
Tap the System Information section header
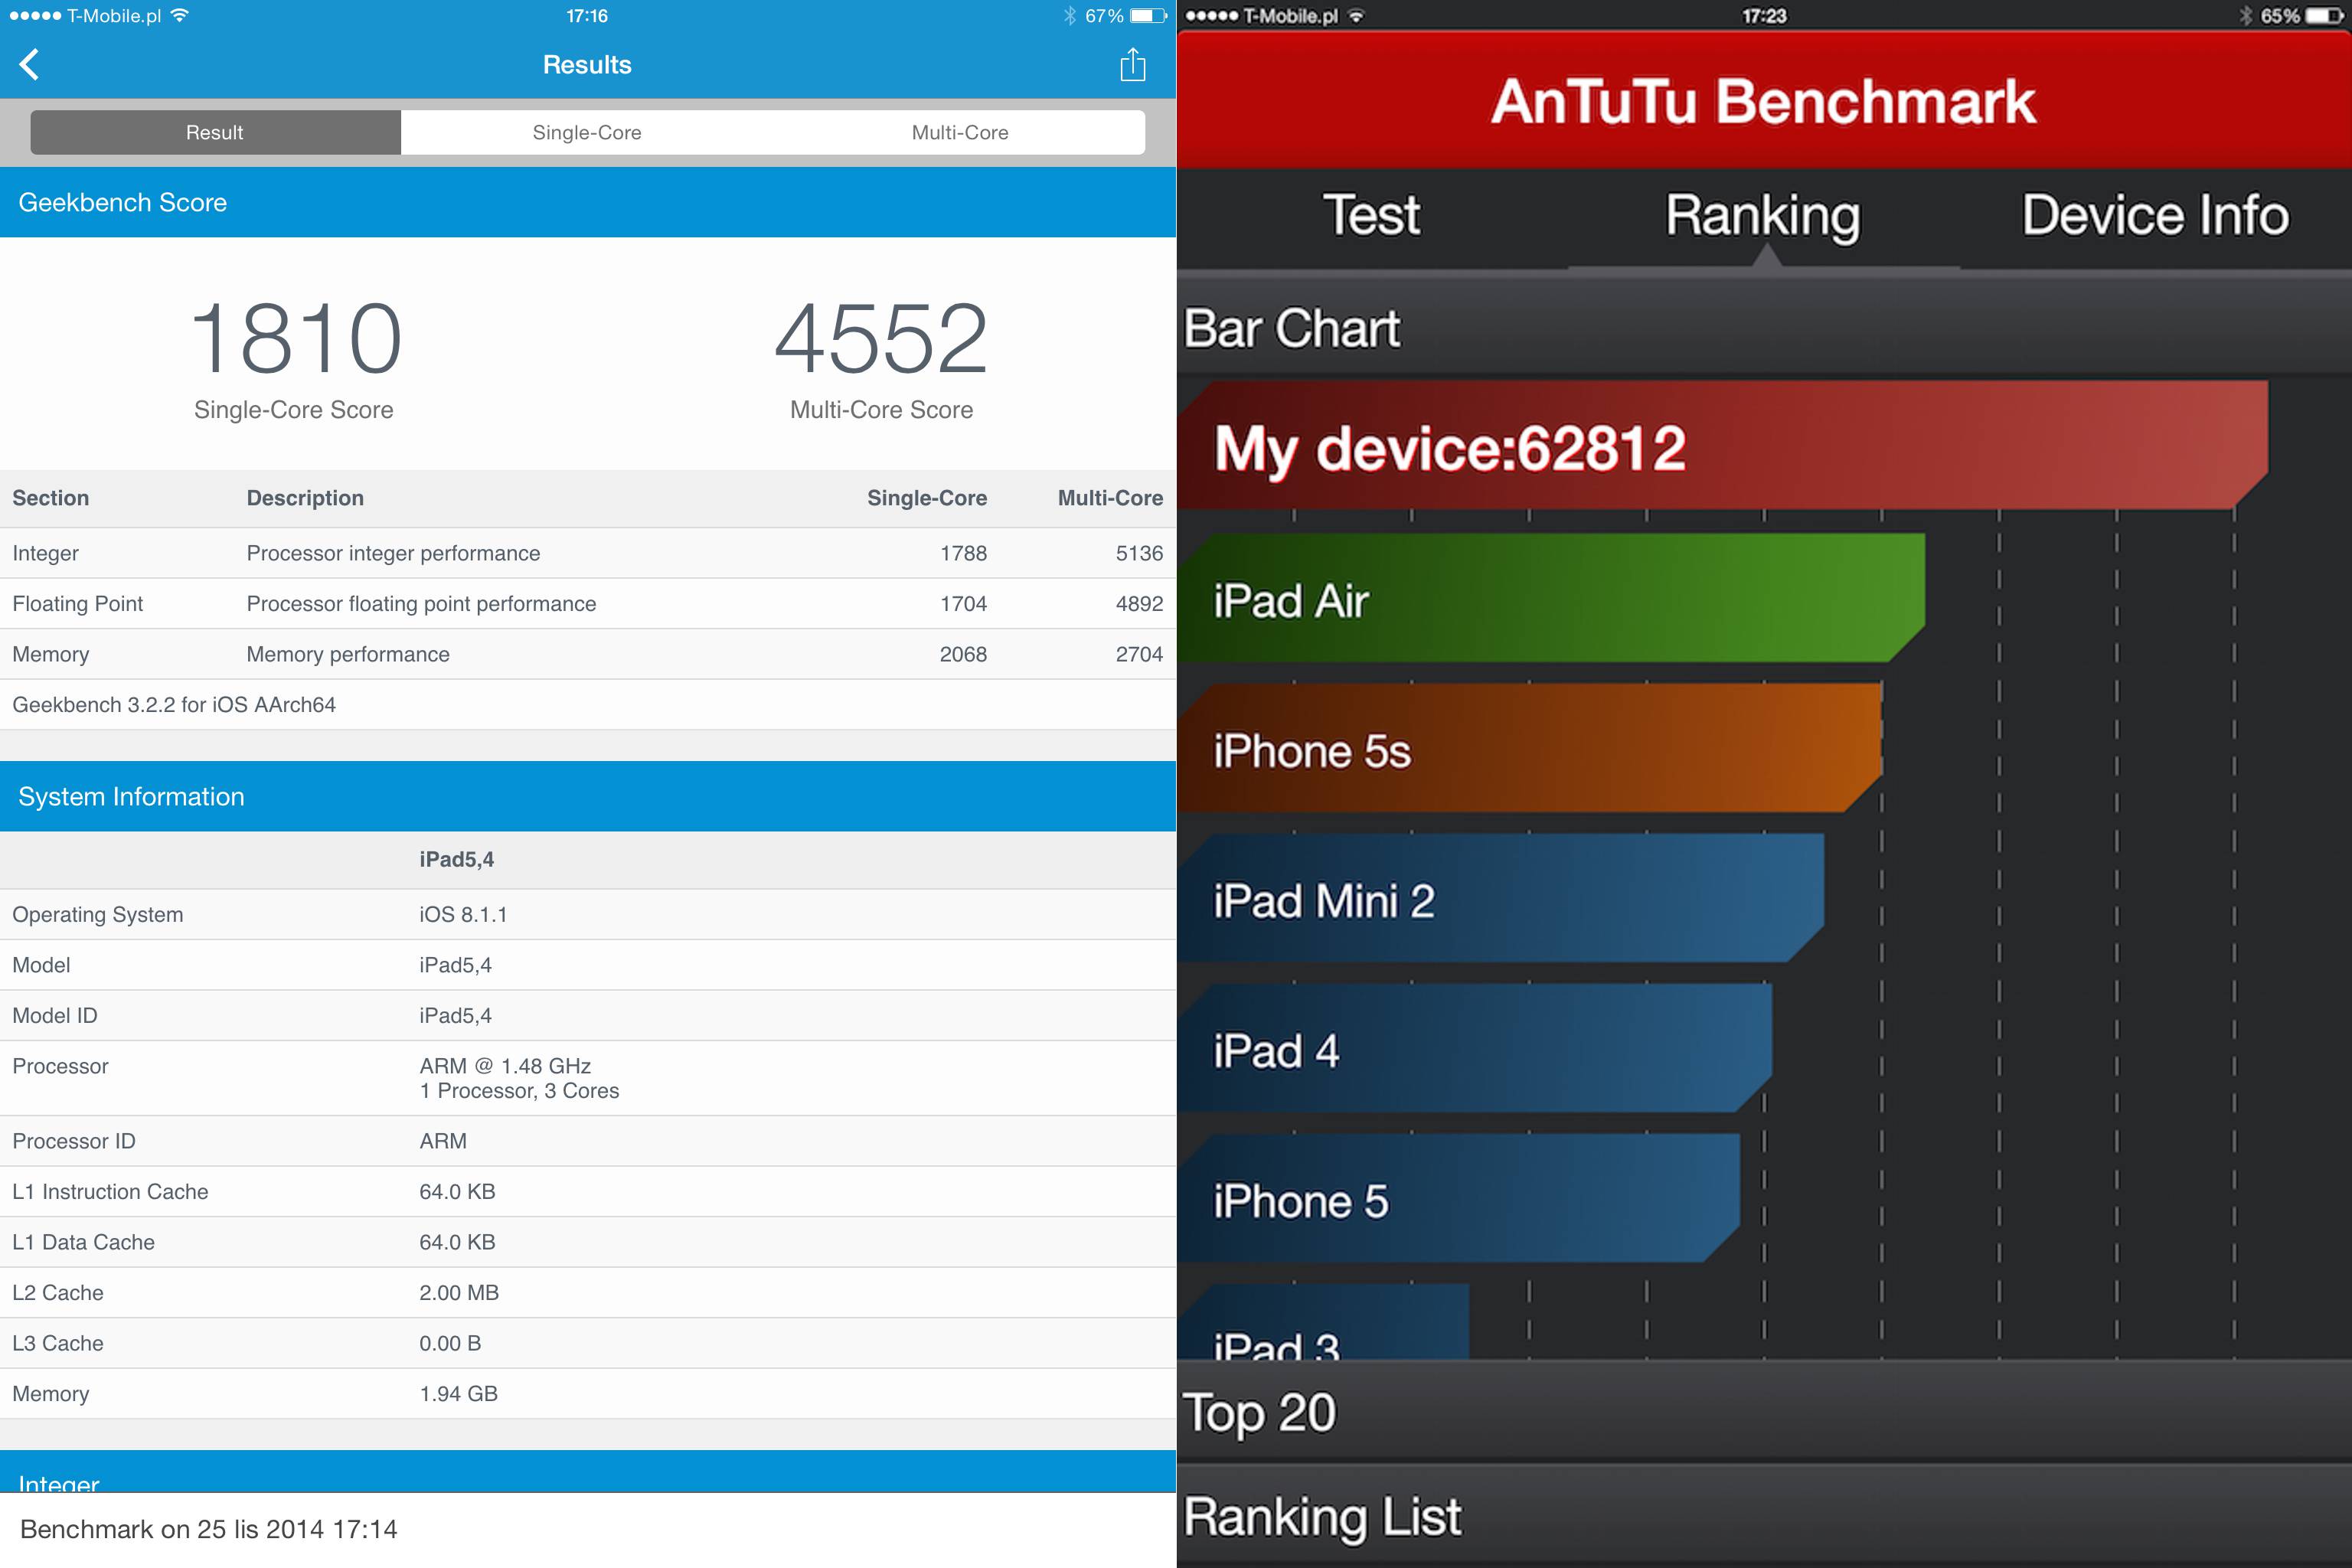pyautogui.click(x=588, y=796)
